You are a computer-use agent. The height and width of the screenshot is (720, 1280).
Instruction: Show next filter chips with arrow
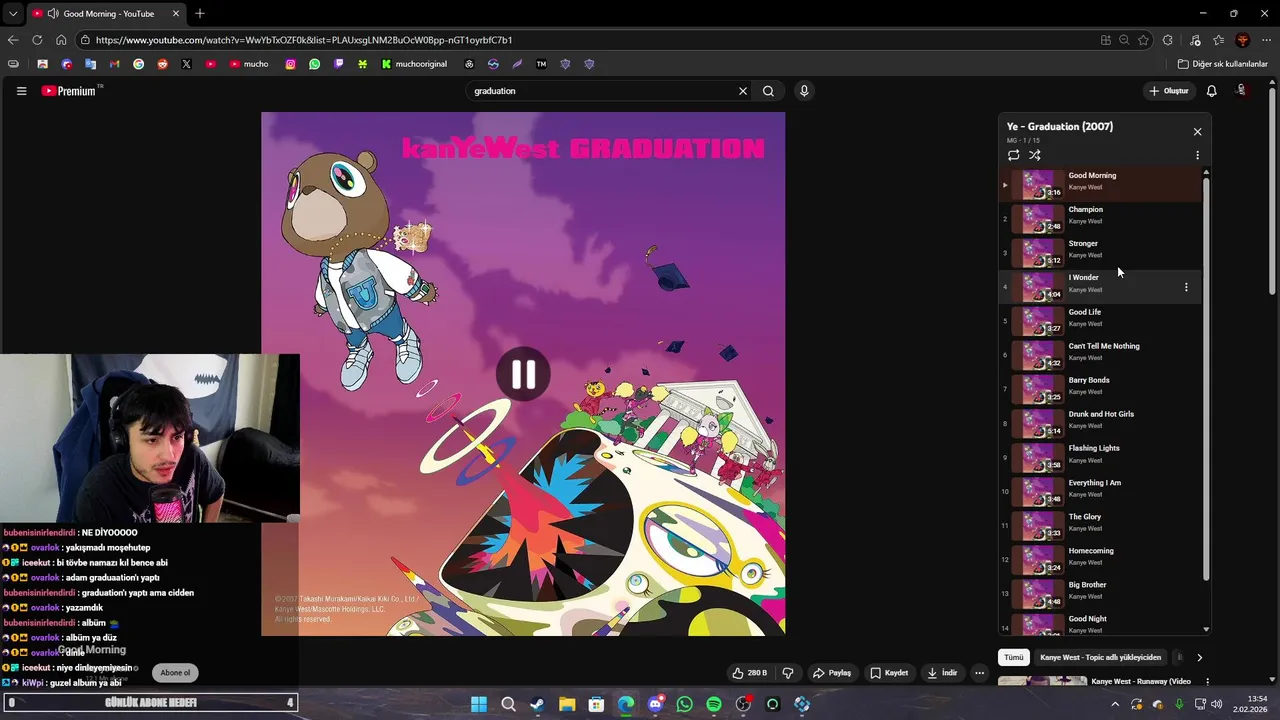(x=1199, y=657)
